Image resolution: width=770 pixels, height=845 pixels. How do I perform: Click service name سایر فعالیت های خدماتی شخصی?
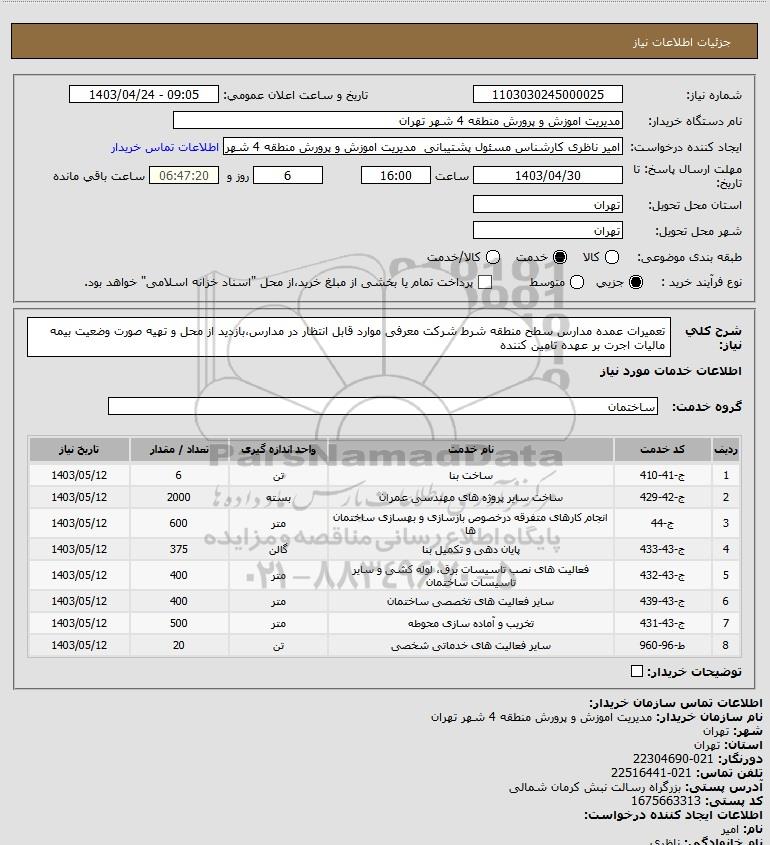[471, 645]
